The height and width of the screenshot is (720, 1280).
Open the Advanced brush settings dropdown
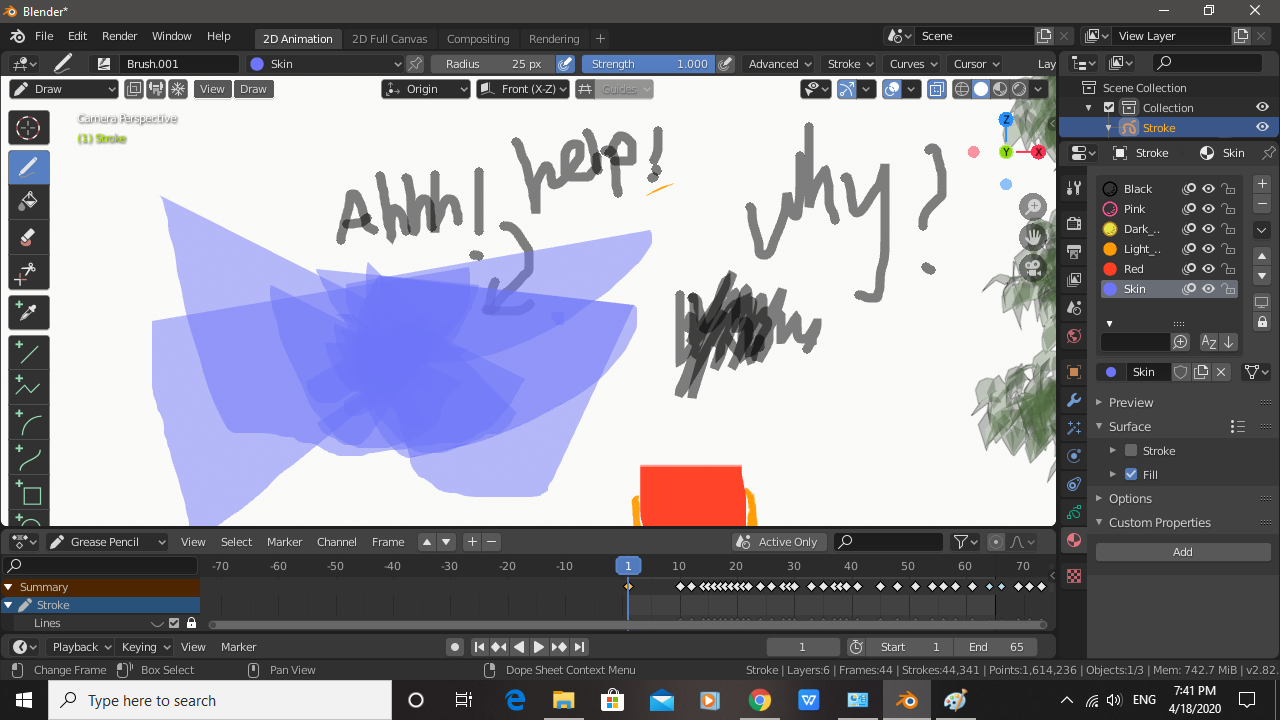pyautogui.click(x=780, y=64)
